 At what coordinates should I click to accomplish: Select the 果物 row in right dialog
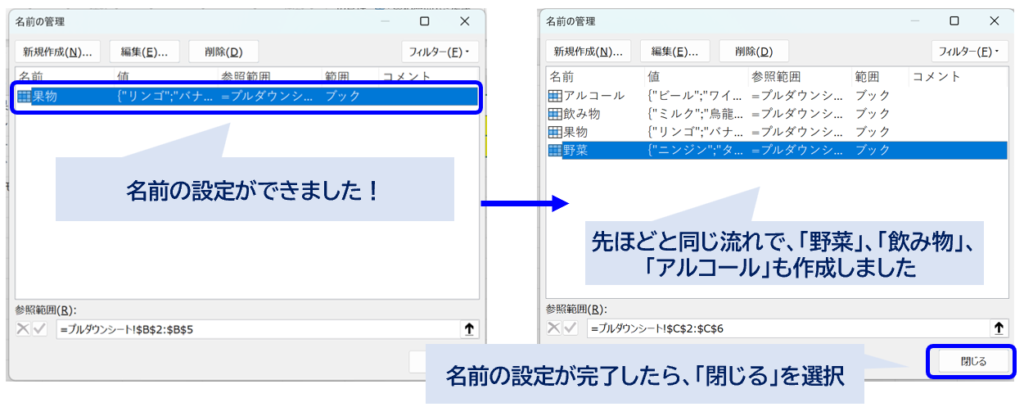[777, 132]
